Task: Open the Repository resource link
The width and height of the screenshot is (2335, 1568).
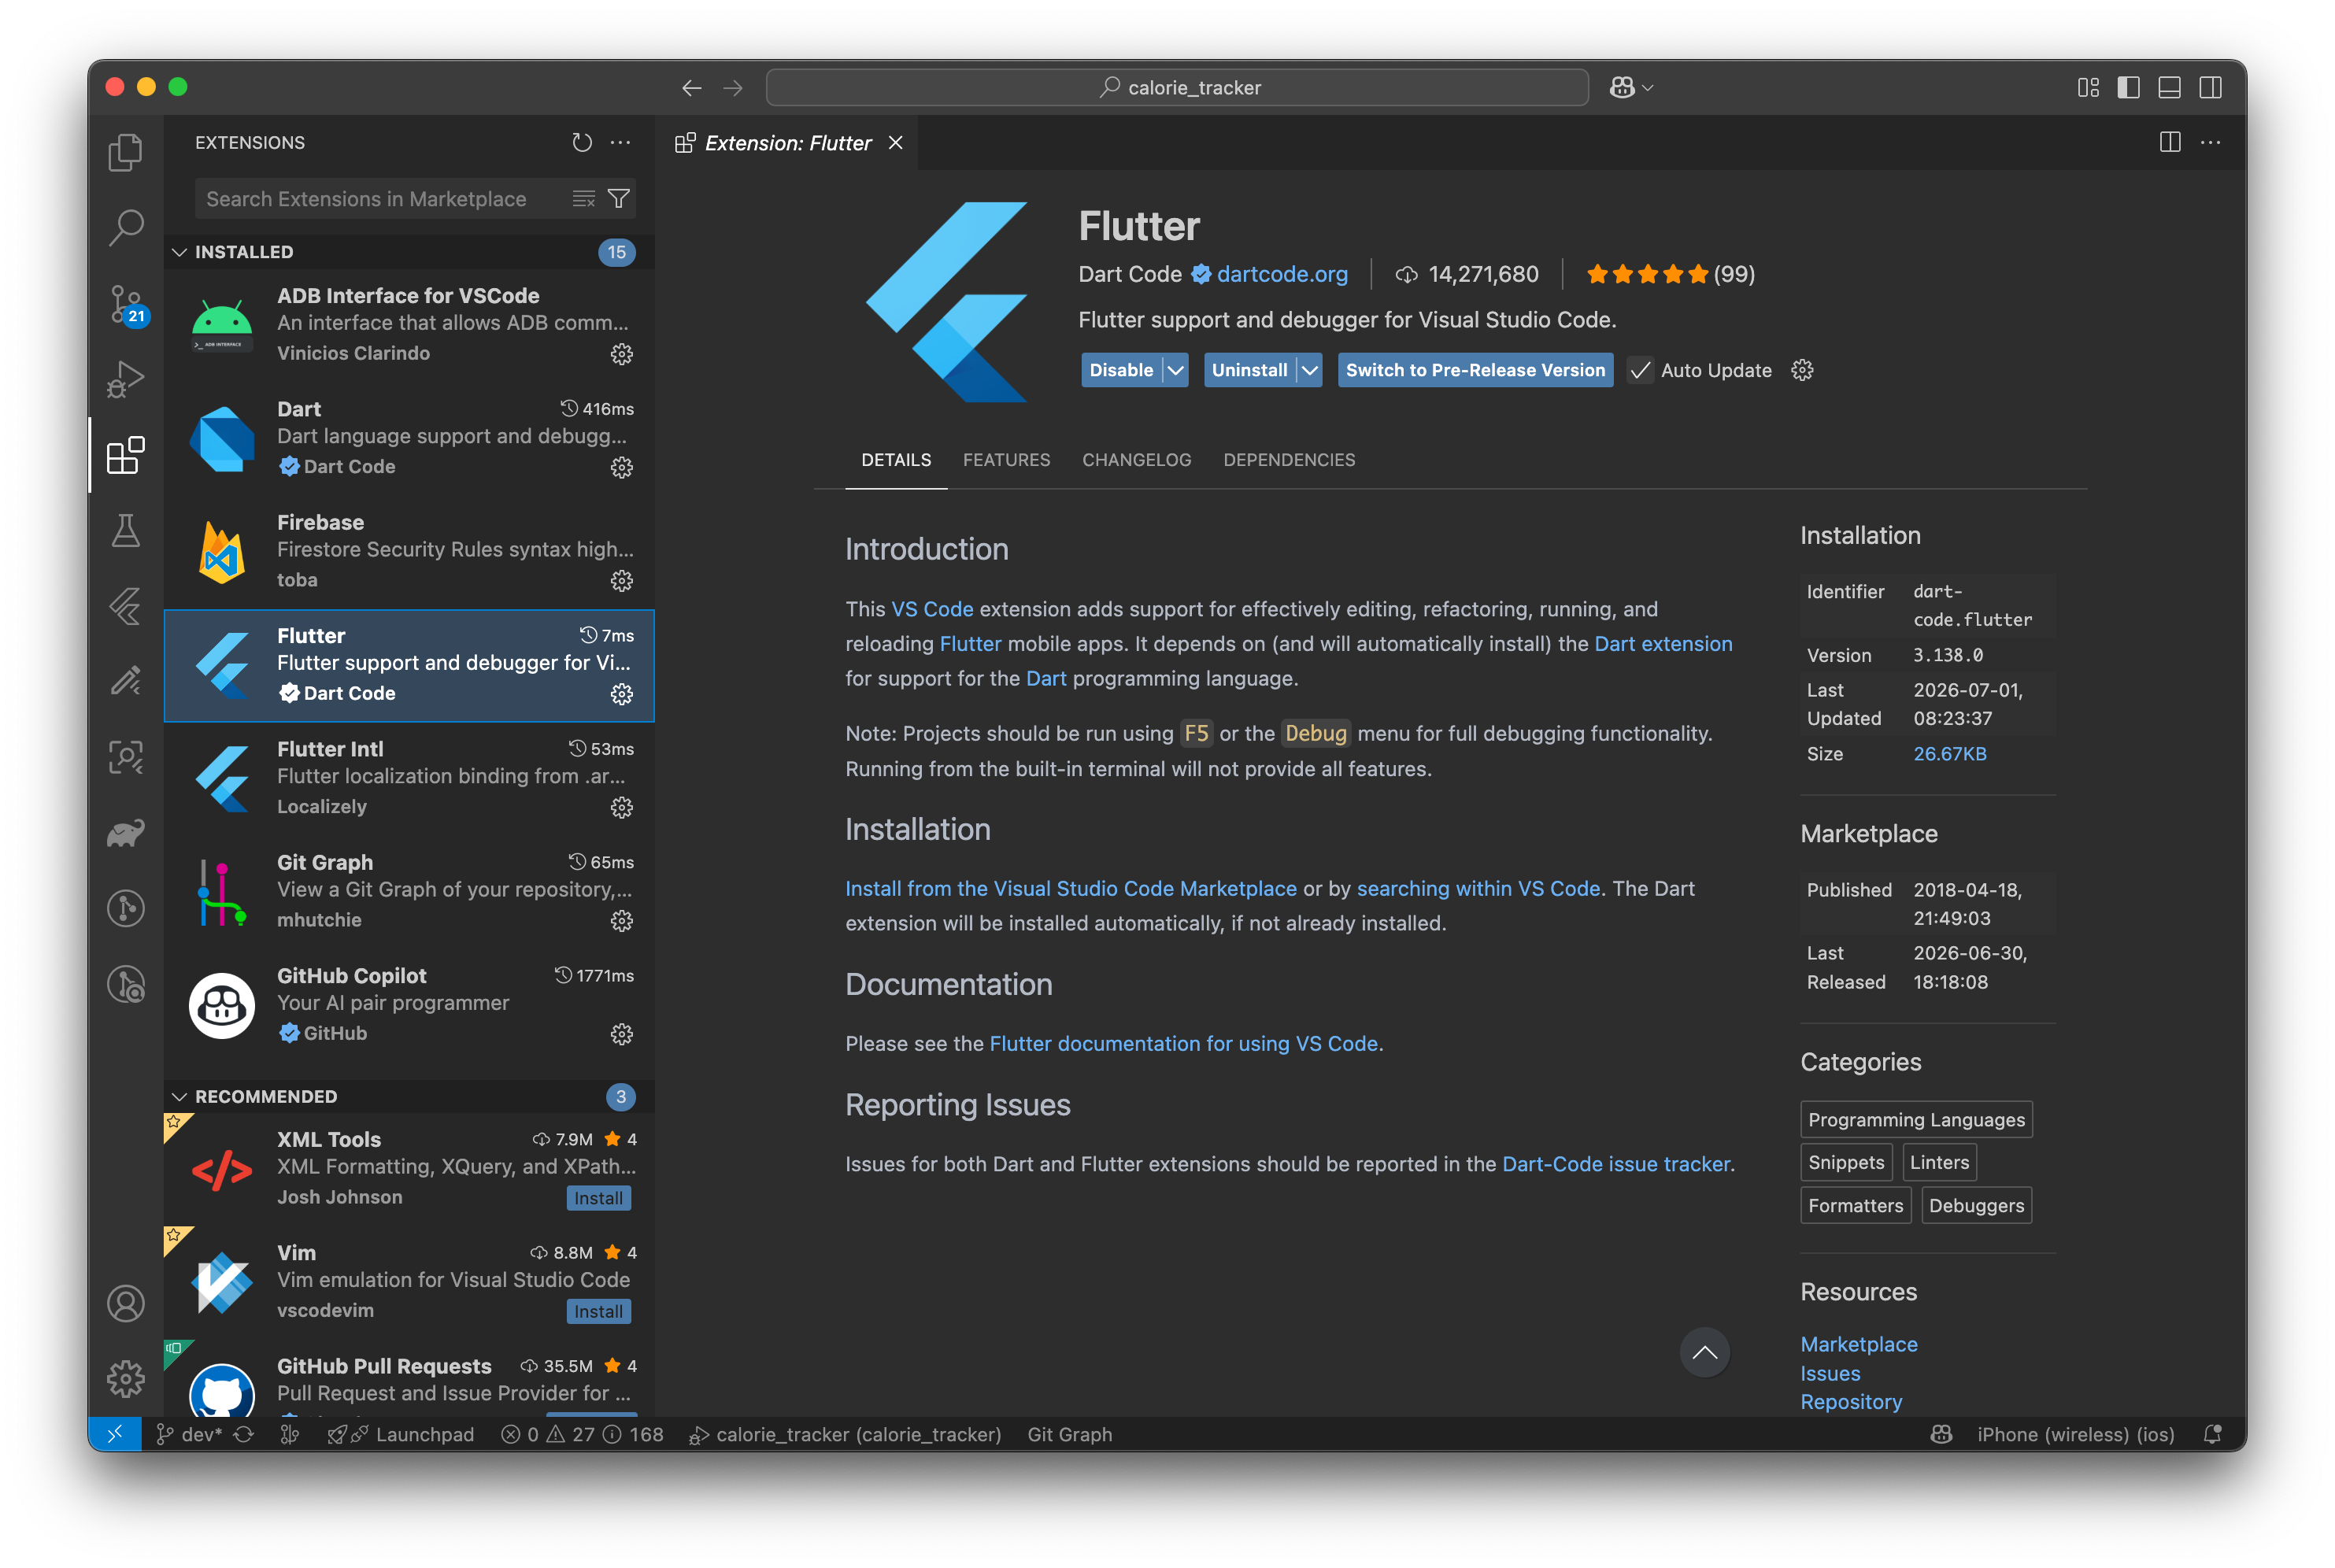Action: [x=1851, y=1402]
